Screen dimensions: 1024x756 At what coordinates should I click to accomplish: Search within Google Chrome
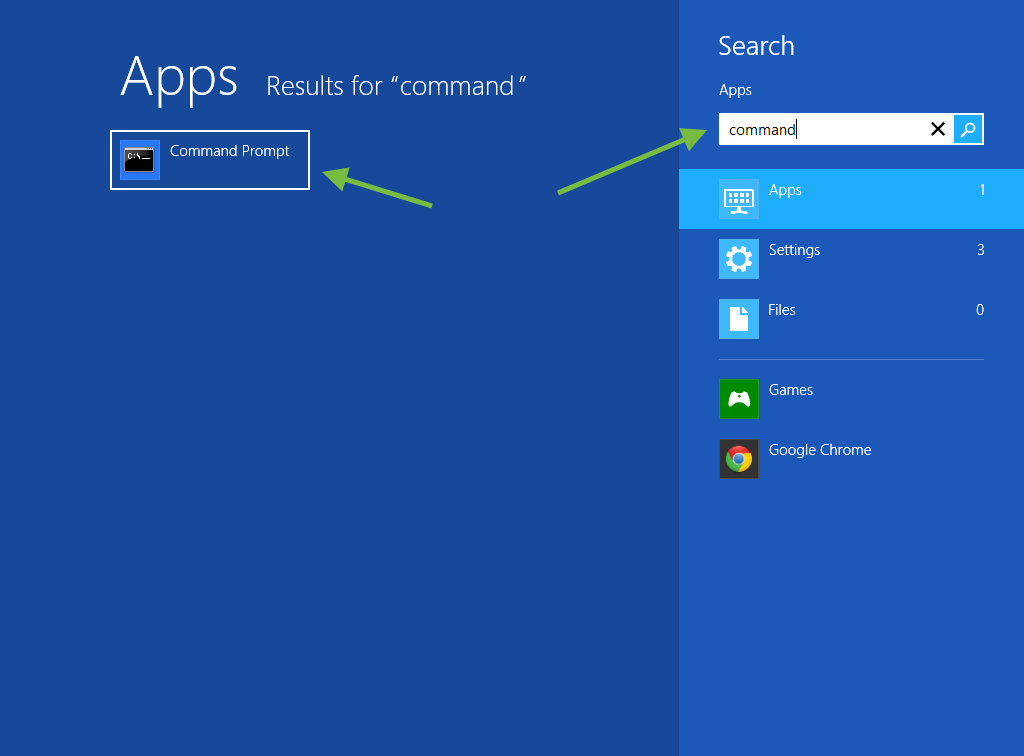pyautogui.click(x=851, y=459)
